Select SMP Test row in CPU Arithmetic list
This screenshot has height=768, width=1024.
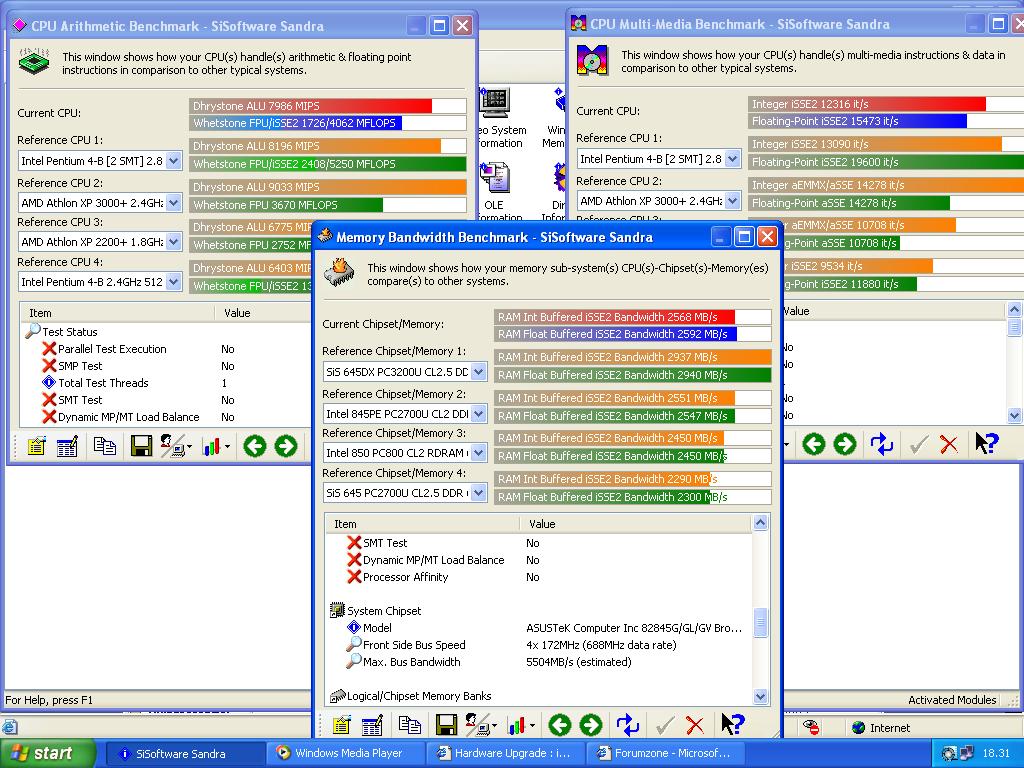[x=72, y=366]
